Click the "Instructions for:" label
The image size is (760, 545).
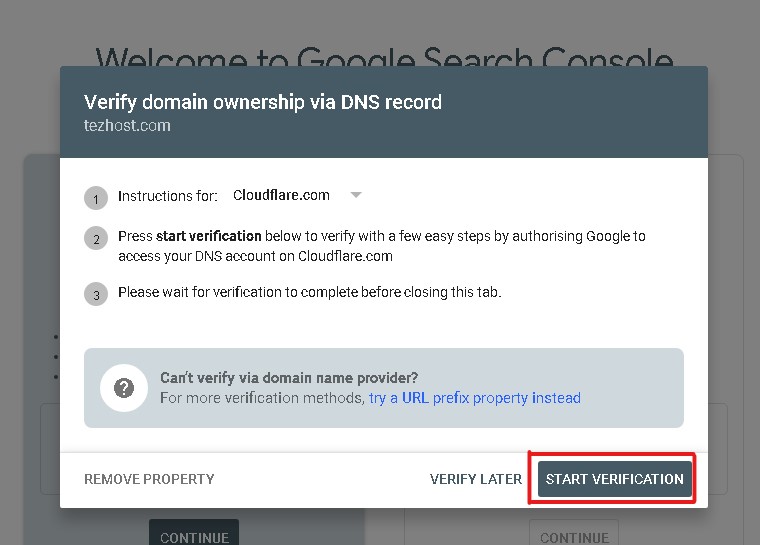(x=168, y=196)
